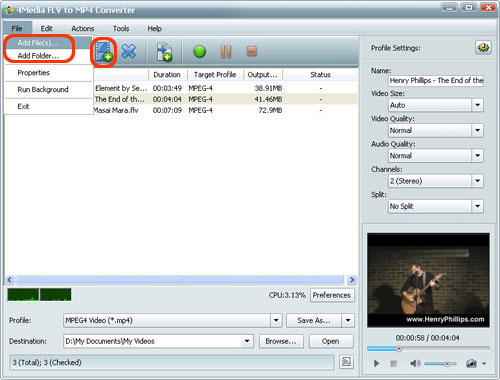Remove selected file with the blue X icon
This screenshot has height=380, width=500.
(129, 51)
